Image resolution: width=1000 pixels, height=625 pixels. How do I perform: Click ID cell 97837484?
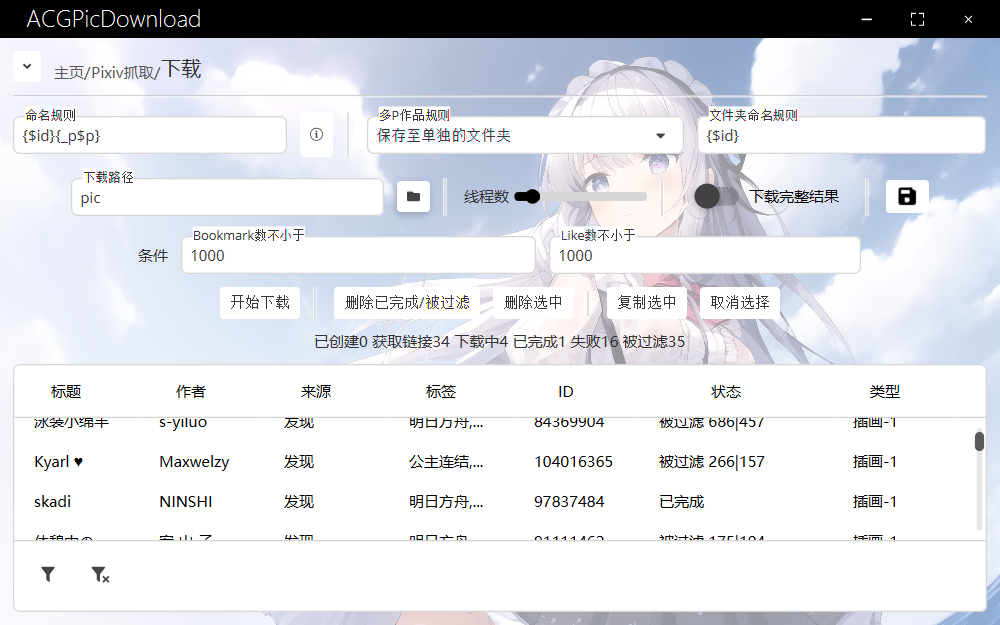coord(569,502)
